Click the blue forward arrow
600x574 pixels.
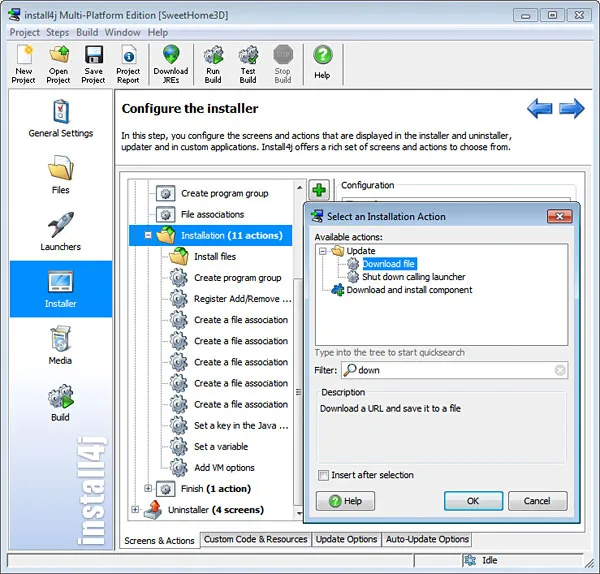572,108
